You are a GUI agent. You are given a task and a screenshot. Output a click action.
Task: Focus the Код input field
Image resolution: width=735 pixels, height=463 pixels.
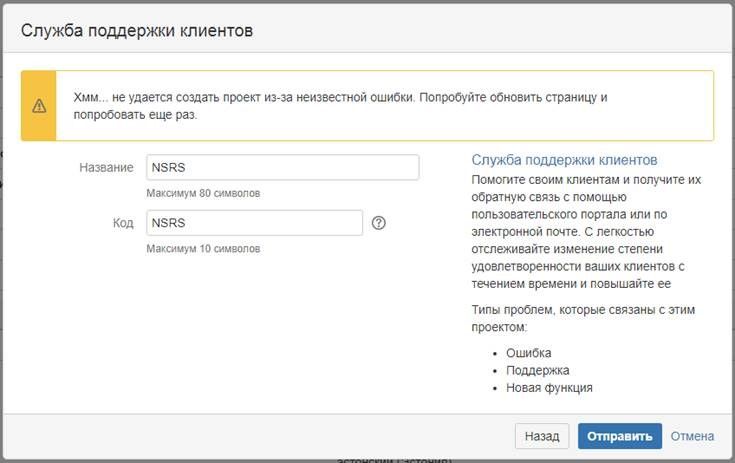(254, 223)
